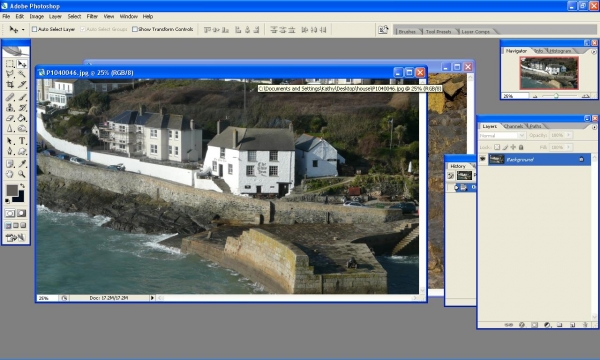The image size is (600, 360).
Task: Open the Brushes palette well tab
Action: pos(407,31)
